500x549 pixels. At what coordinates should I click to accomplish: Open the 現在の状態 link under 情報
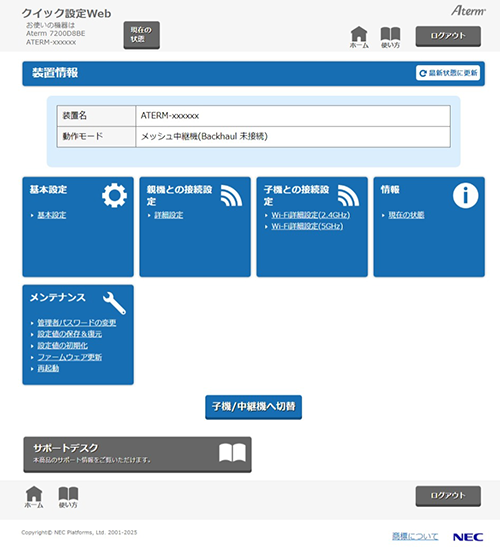(x=406, y=215)
